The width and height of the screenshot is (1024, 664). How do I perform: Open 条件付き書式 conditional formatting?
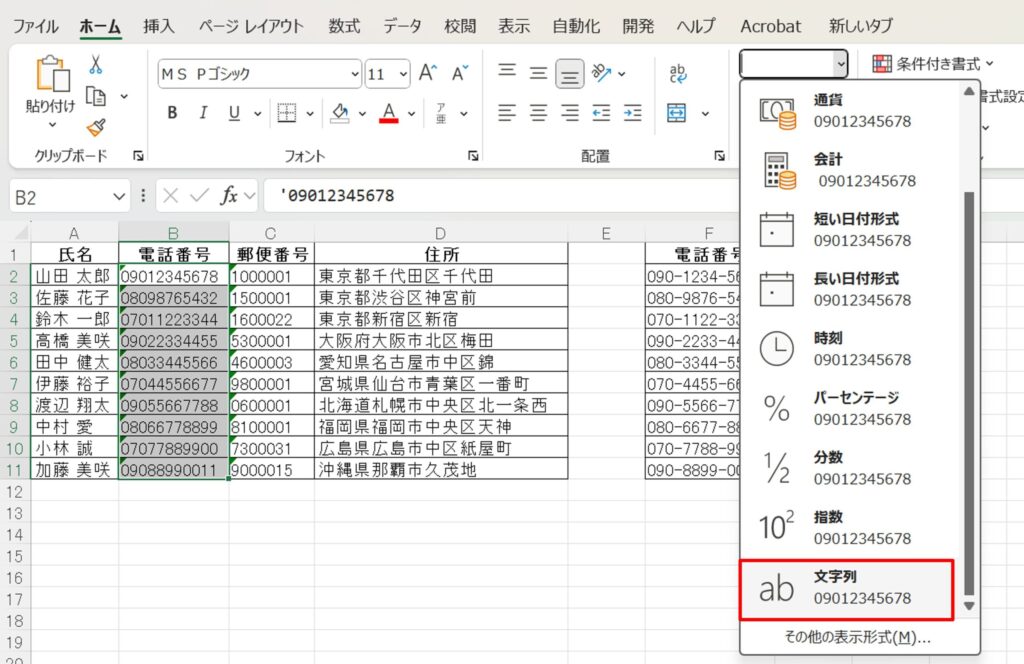coord(933,64)
